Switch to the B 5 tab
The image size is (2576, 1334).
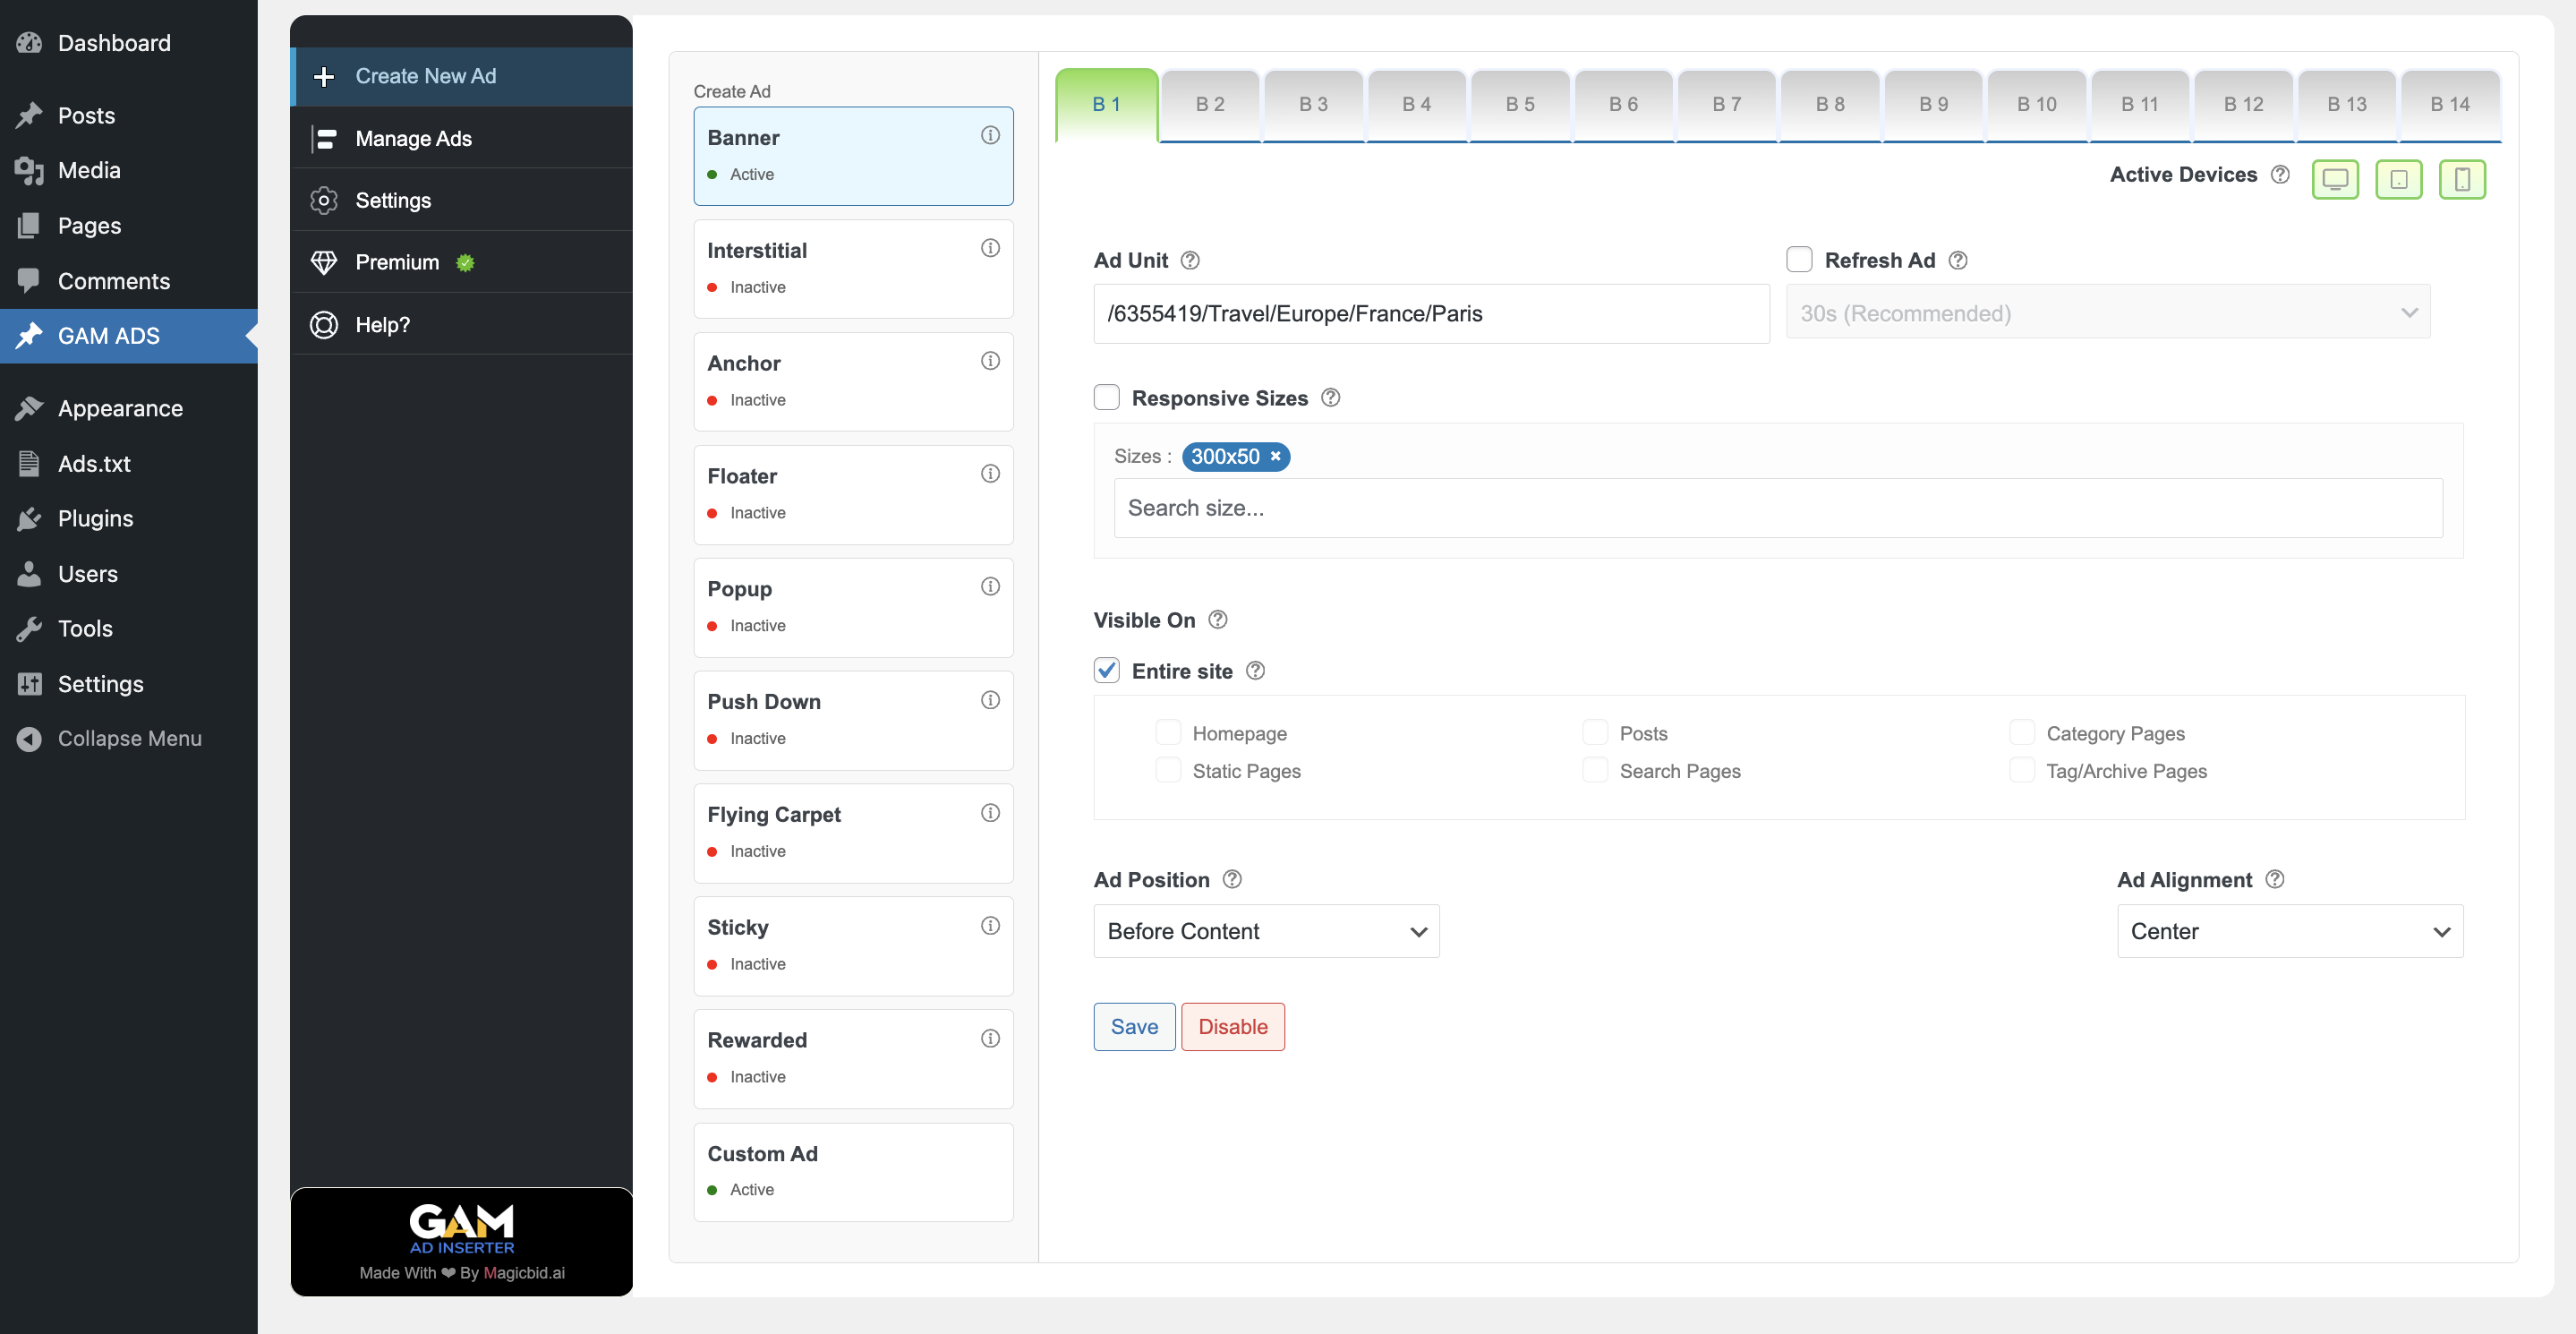click(1519, 105)
